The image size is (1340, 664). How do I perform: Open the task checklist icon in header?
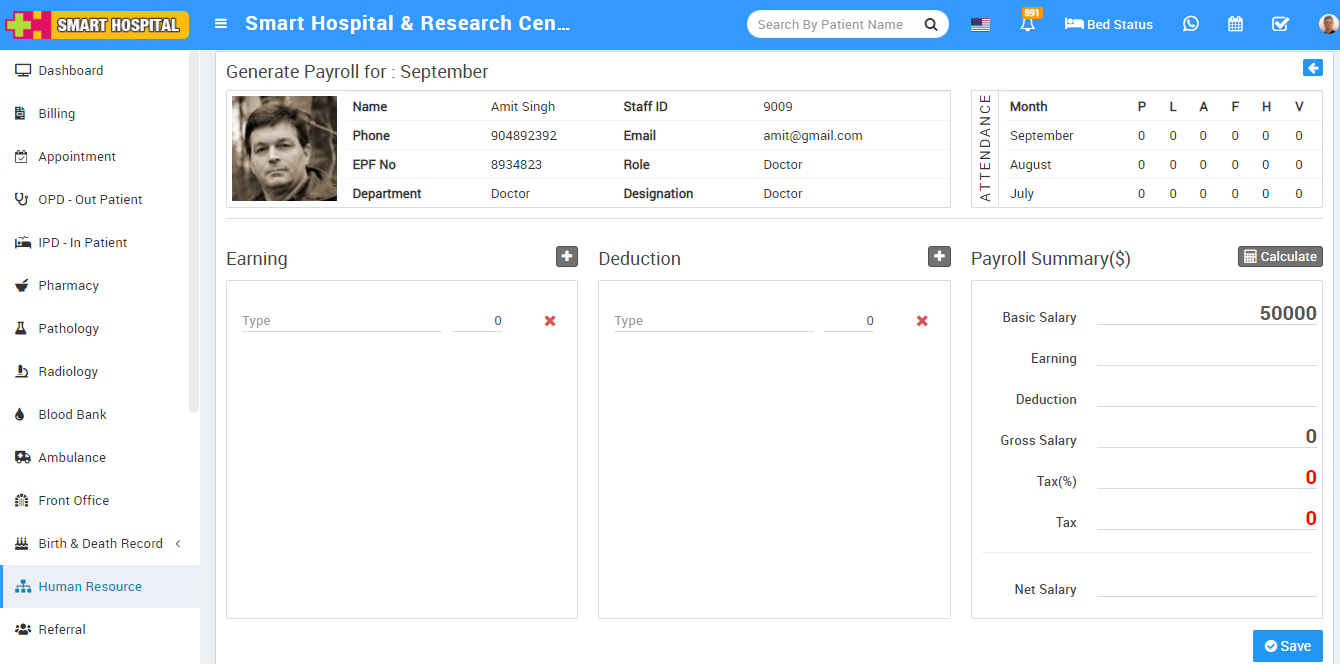pos(1280,24)
